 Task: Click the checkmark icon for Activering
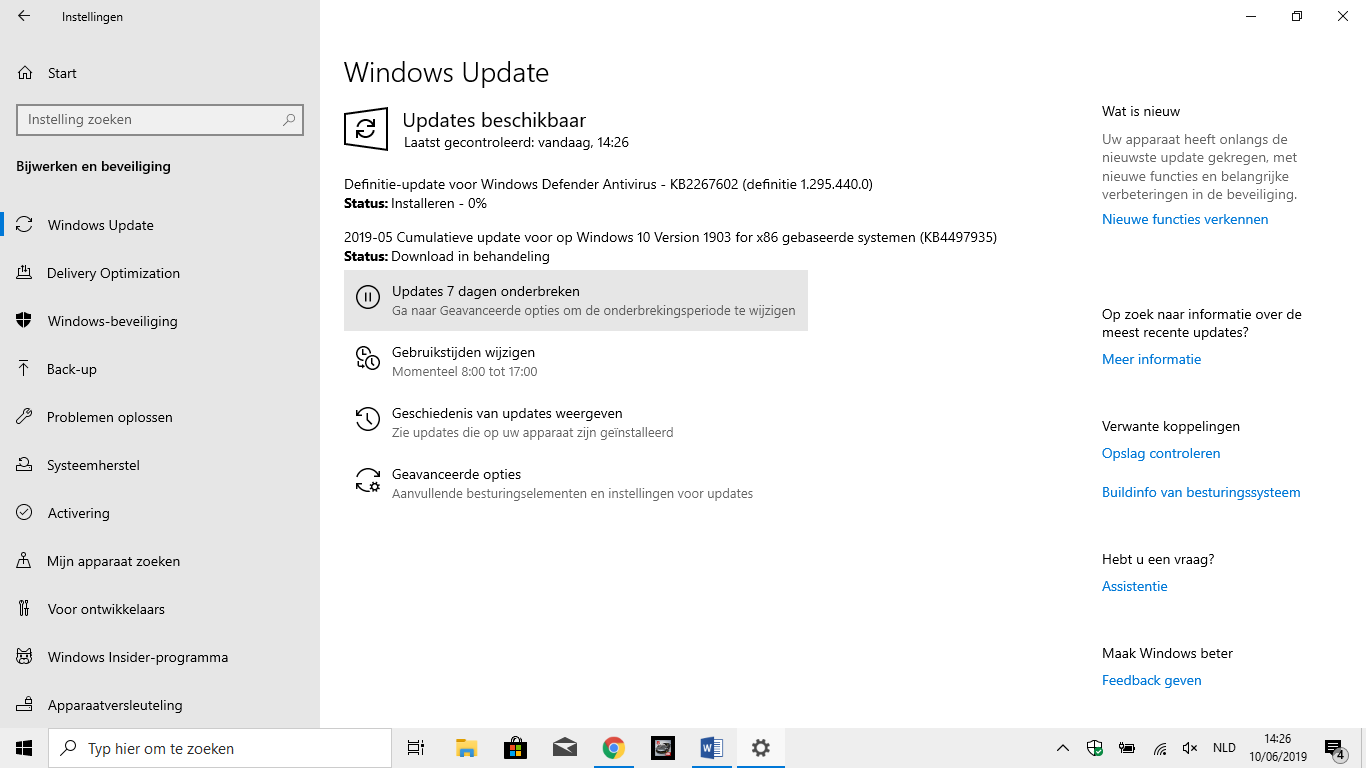[25, 513]
